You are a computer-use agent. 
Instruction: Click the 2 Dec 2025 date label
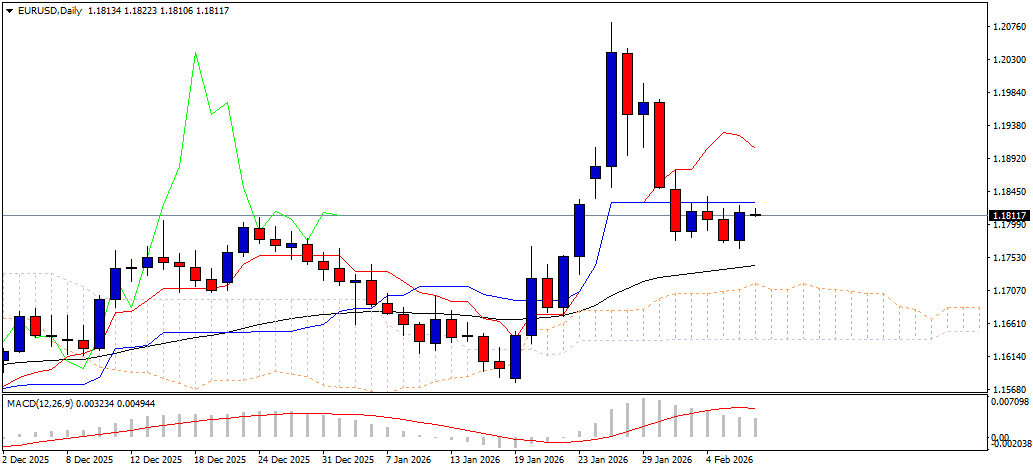26,460
